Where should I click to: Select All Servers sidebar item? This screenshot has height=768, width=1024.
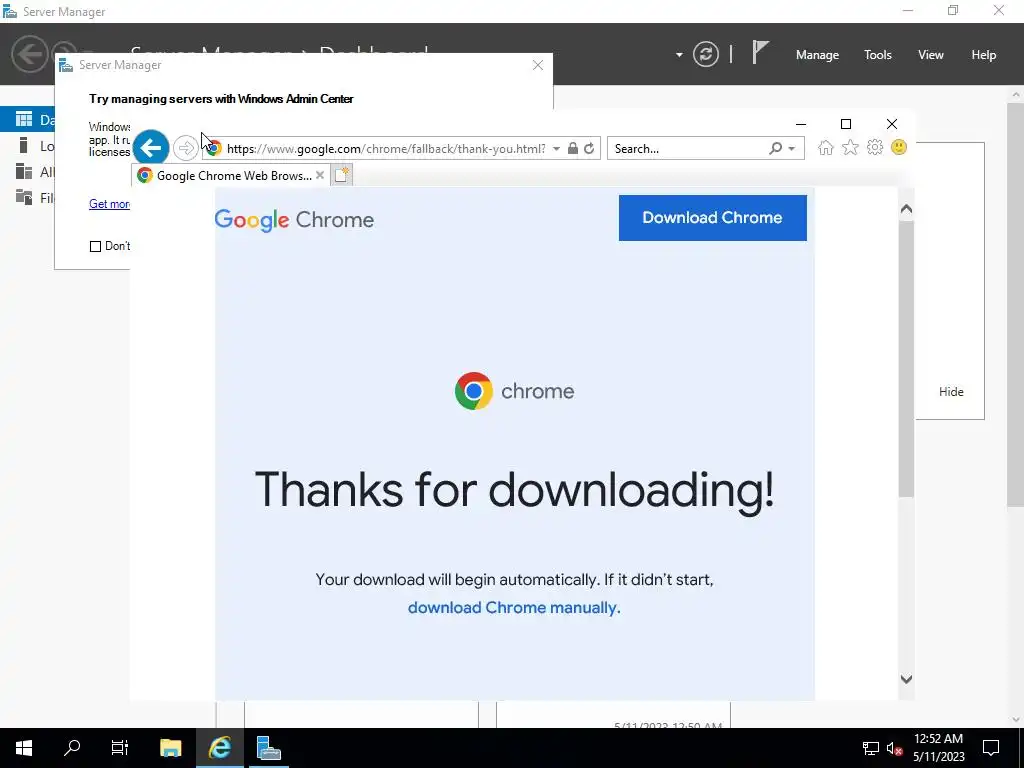pos(27,172)
